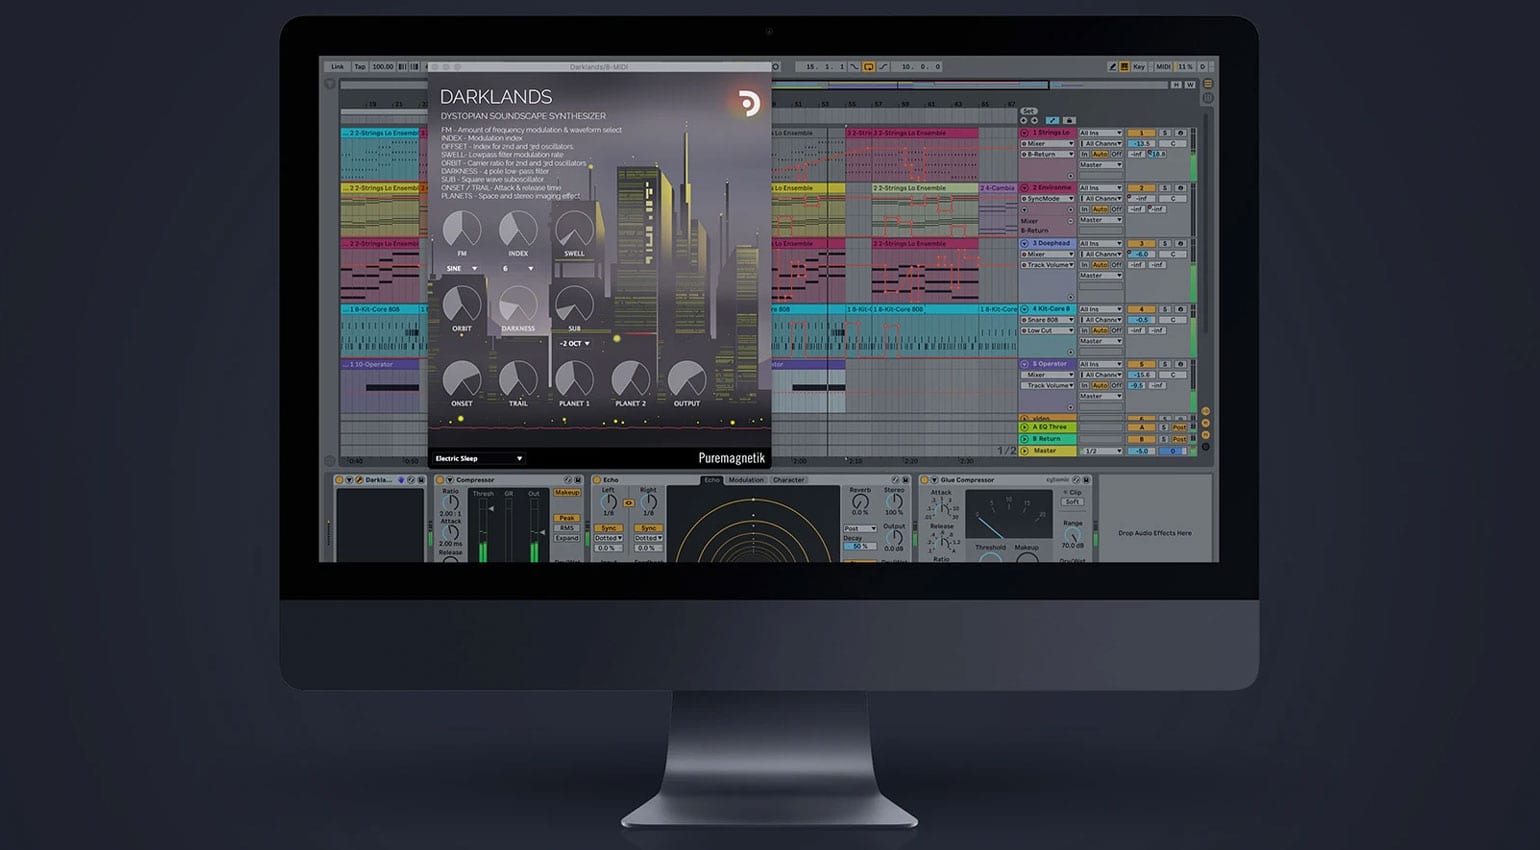
Task: Switch to Character tab in Echo device
Action: point(788,480)
